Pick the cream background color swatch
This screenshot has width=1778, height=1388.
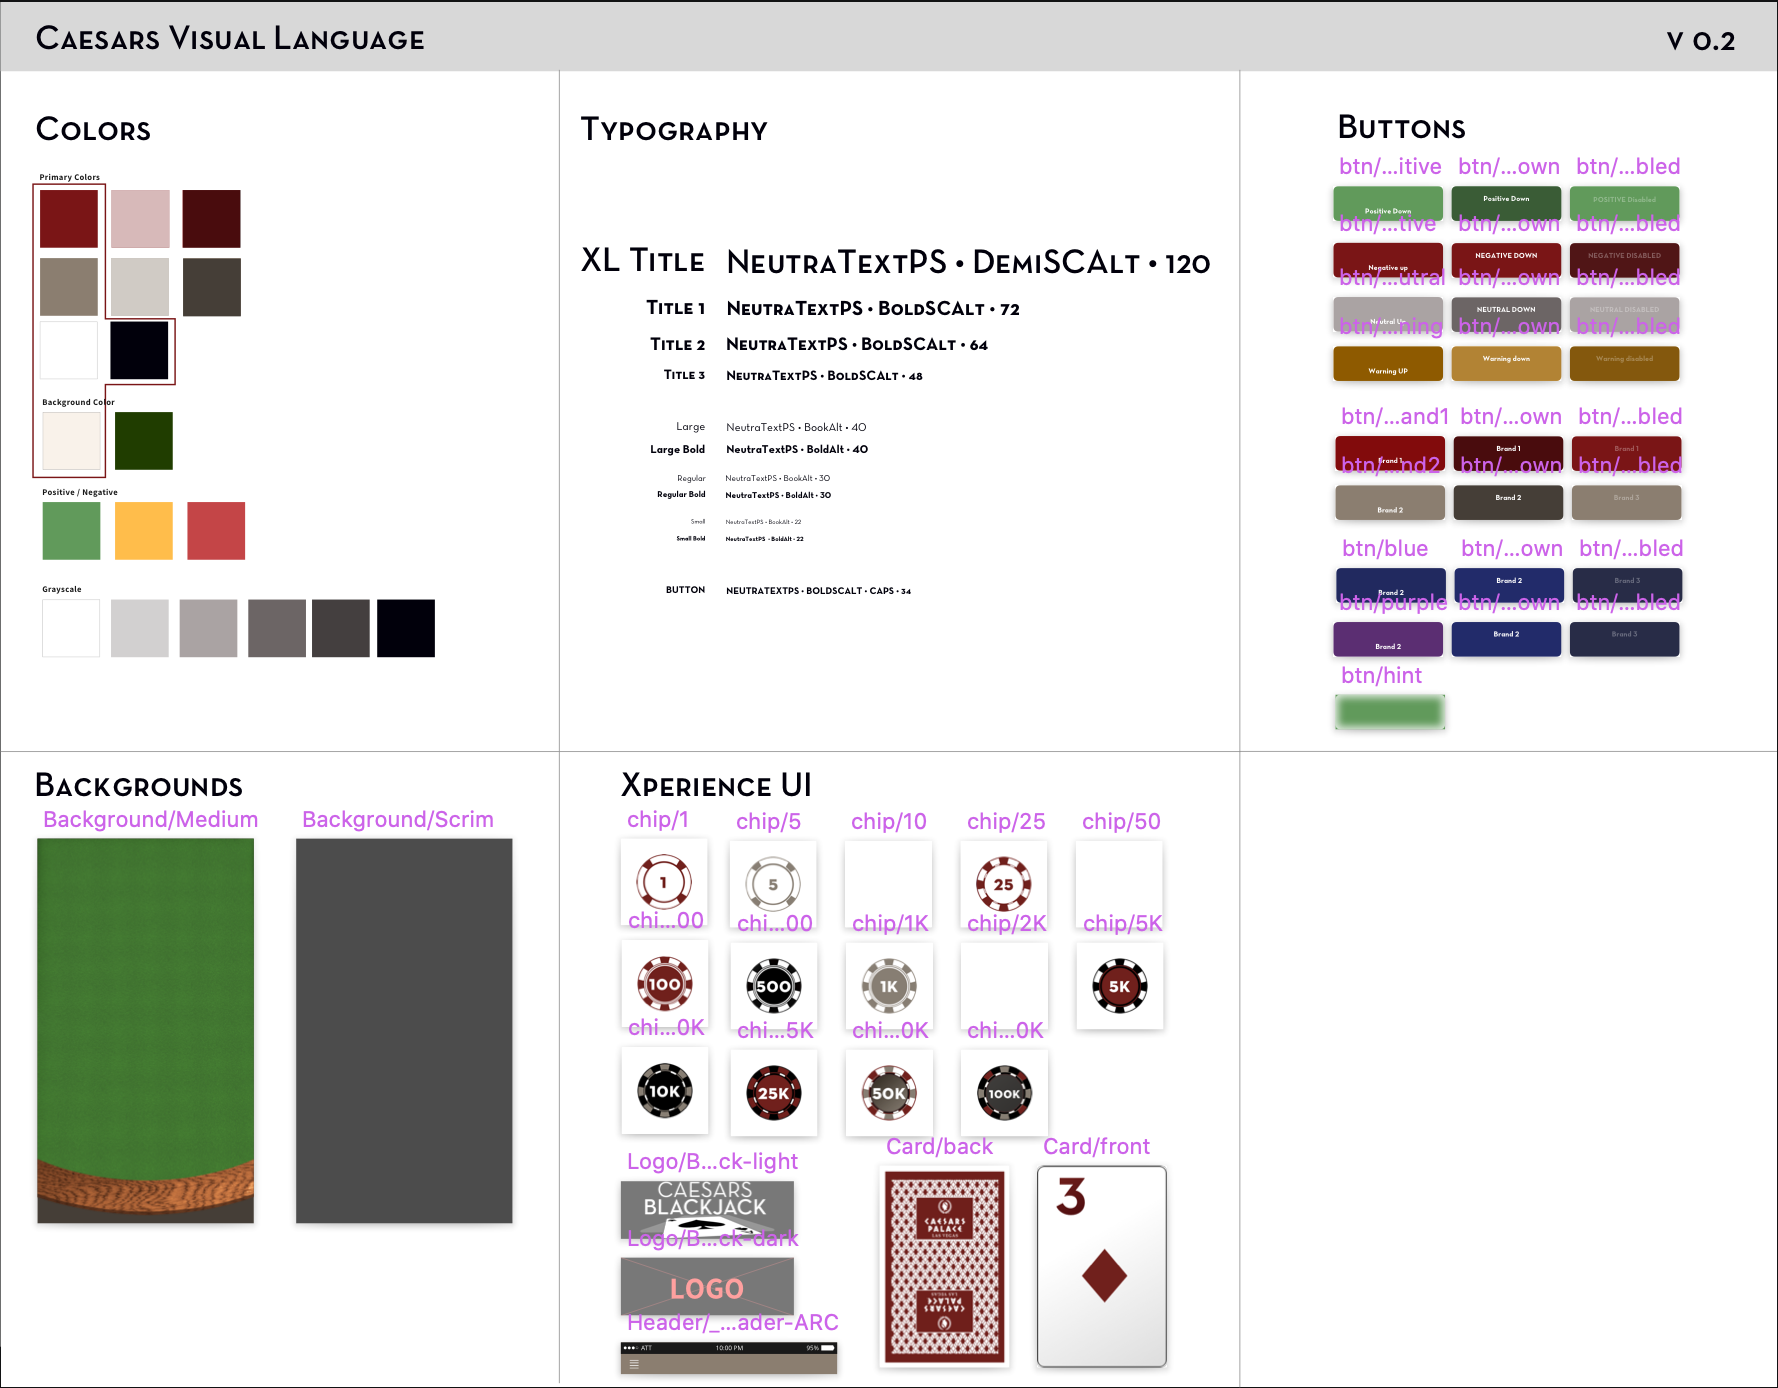[71, 441]
